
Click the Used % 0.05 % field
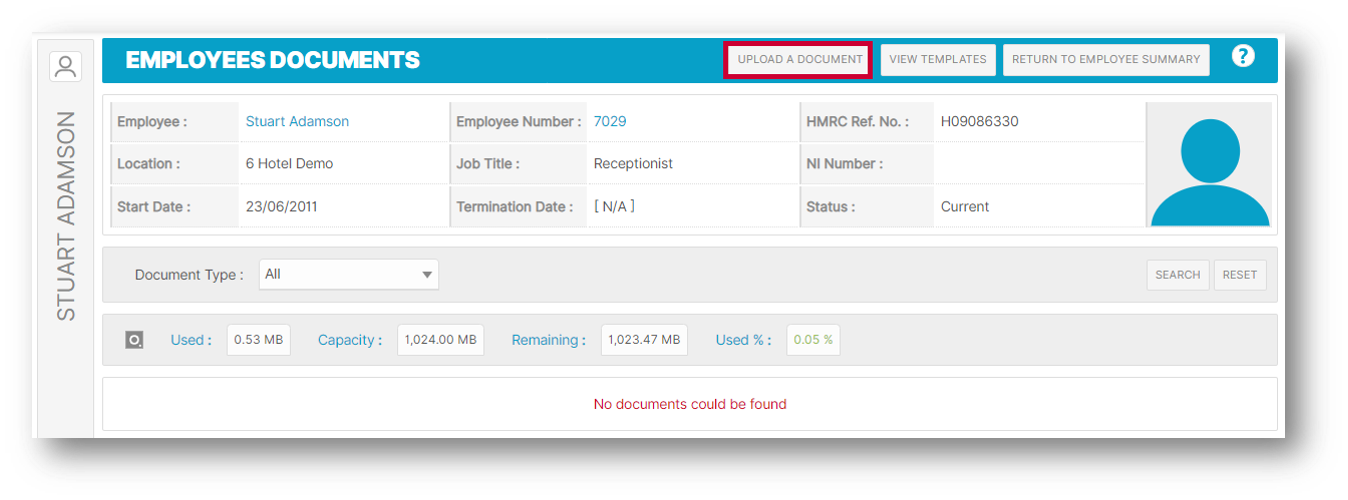[x=813, y=340]
